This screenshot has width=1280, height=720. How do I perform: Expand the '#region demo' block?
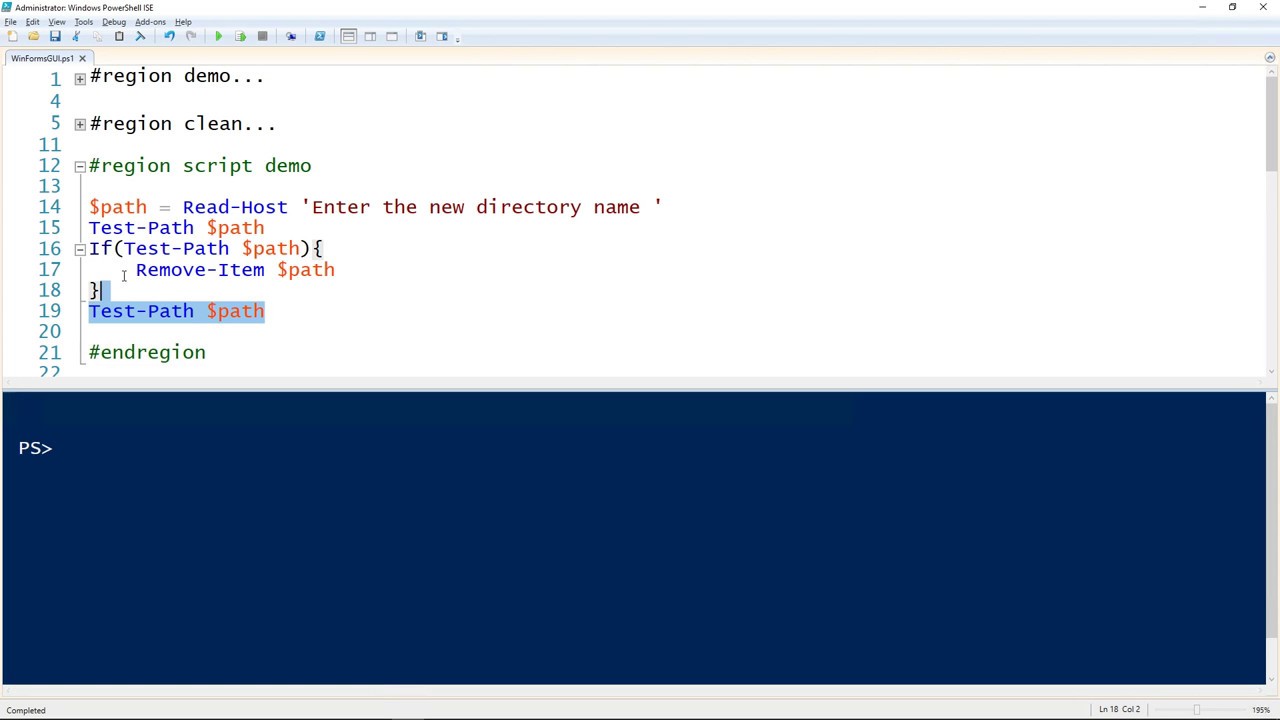click(80, 78)
